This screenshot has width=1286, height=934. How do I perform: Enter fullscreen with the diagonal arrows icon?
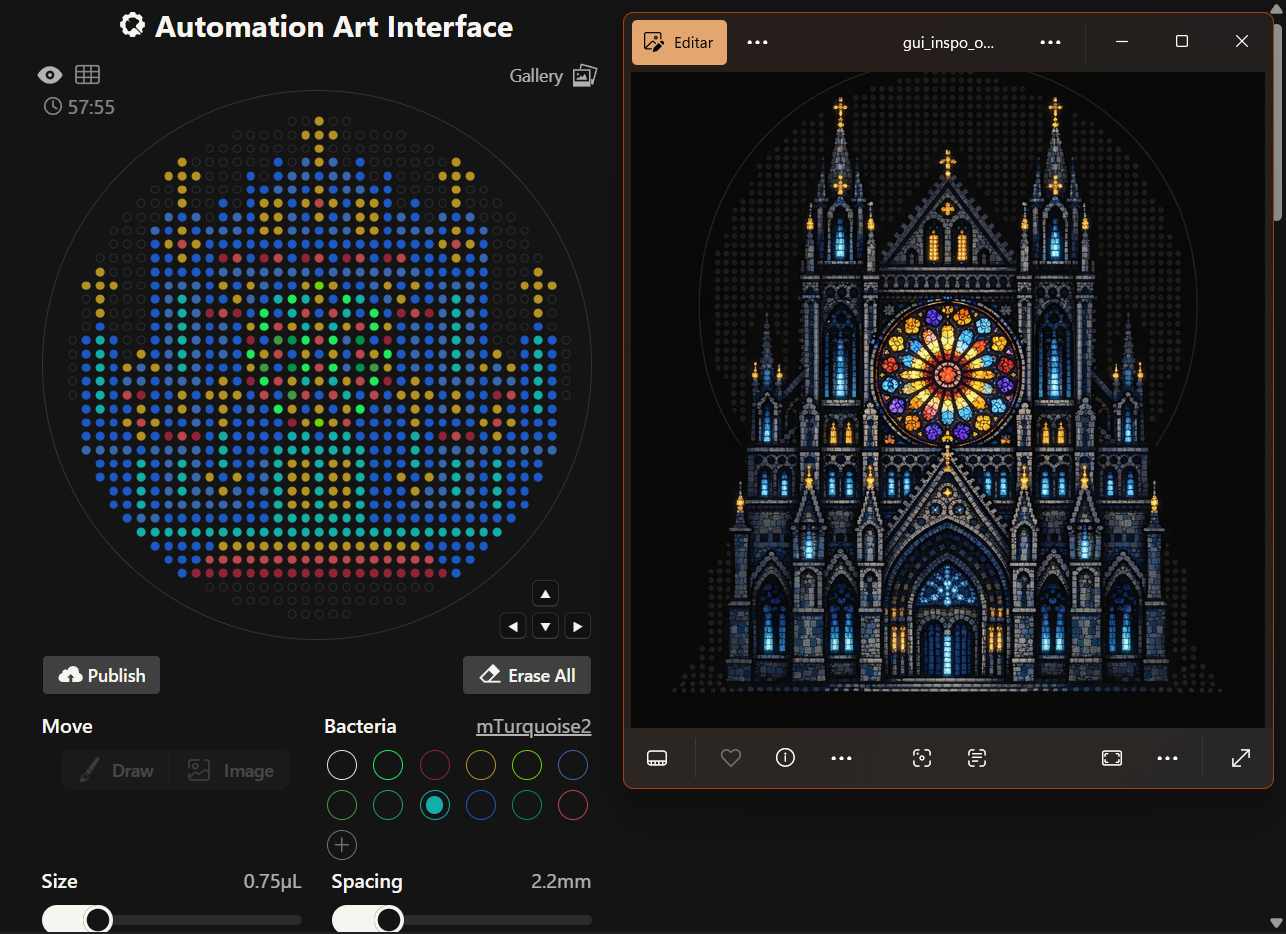click(x=1240, y=758)
